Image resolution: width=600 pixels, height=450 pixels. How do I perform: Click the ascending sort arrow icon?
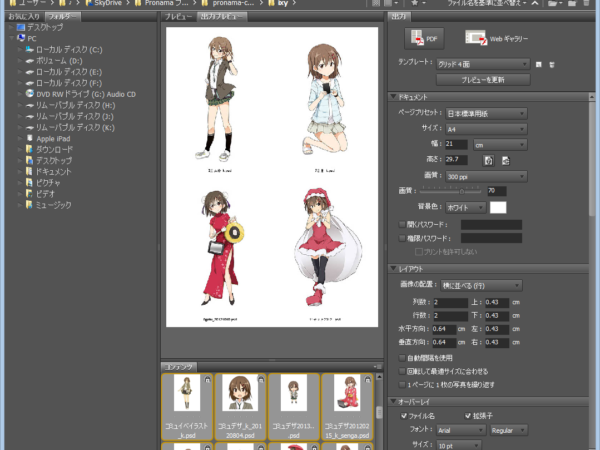535,3
